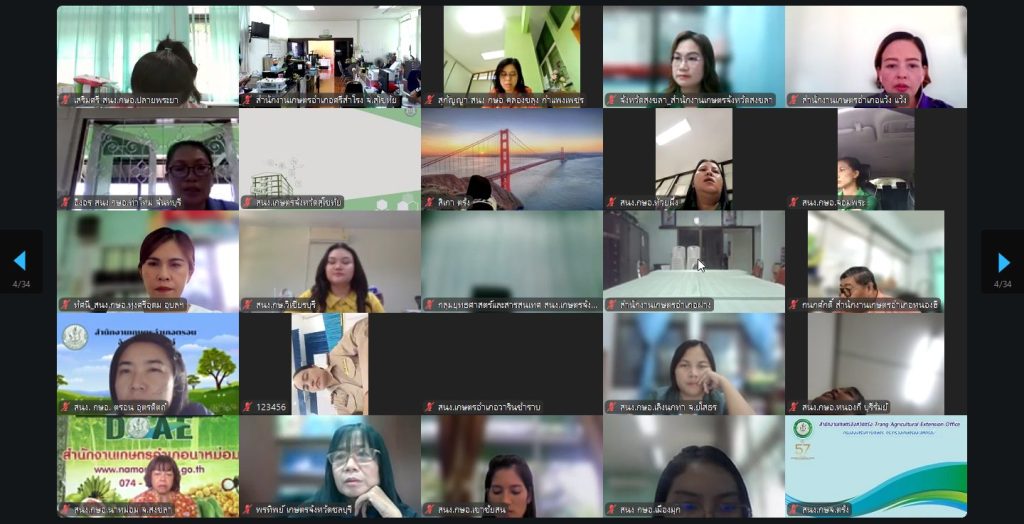
Task: Click muted mic icon on Golden Gate tile
Action: pos(430,202)
